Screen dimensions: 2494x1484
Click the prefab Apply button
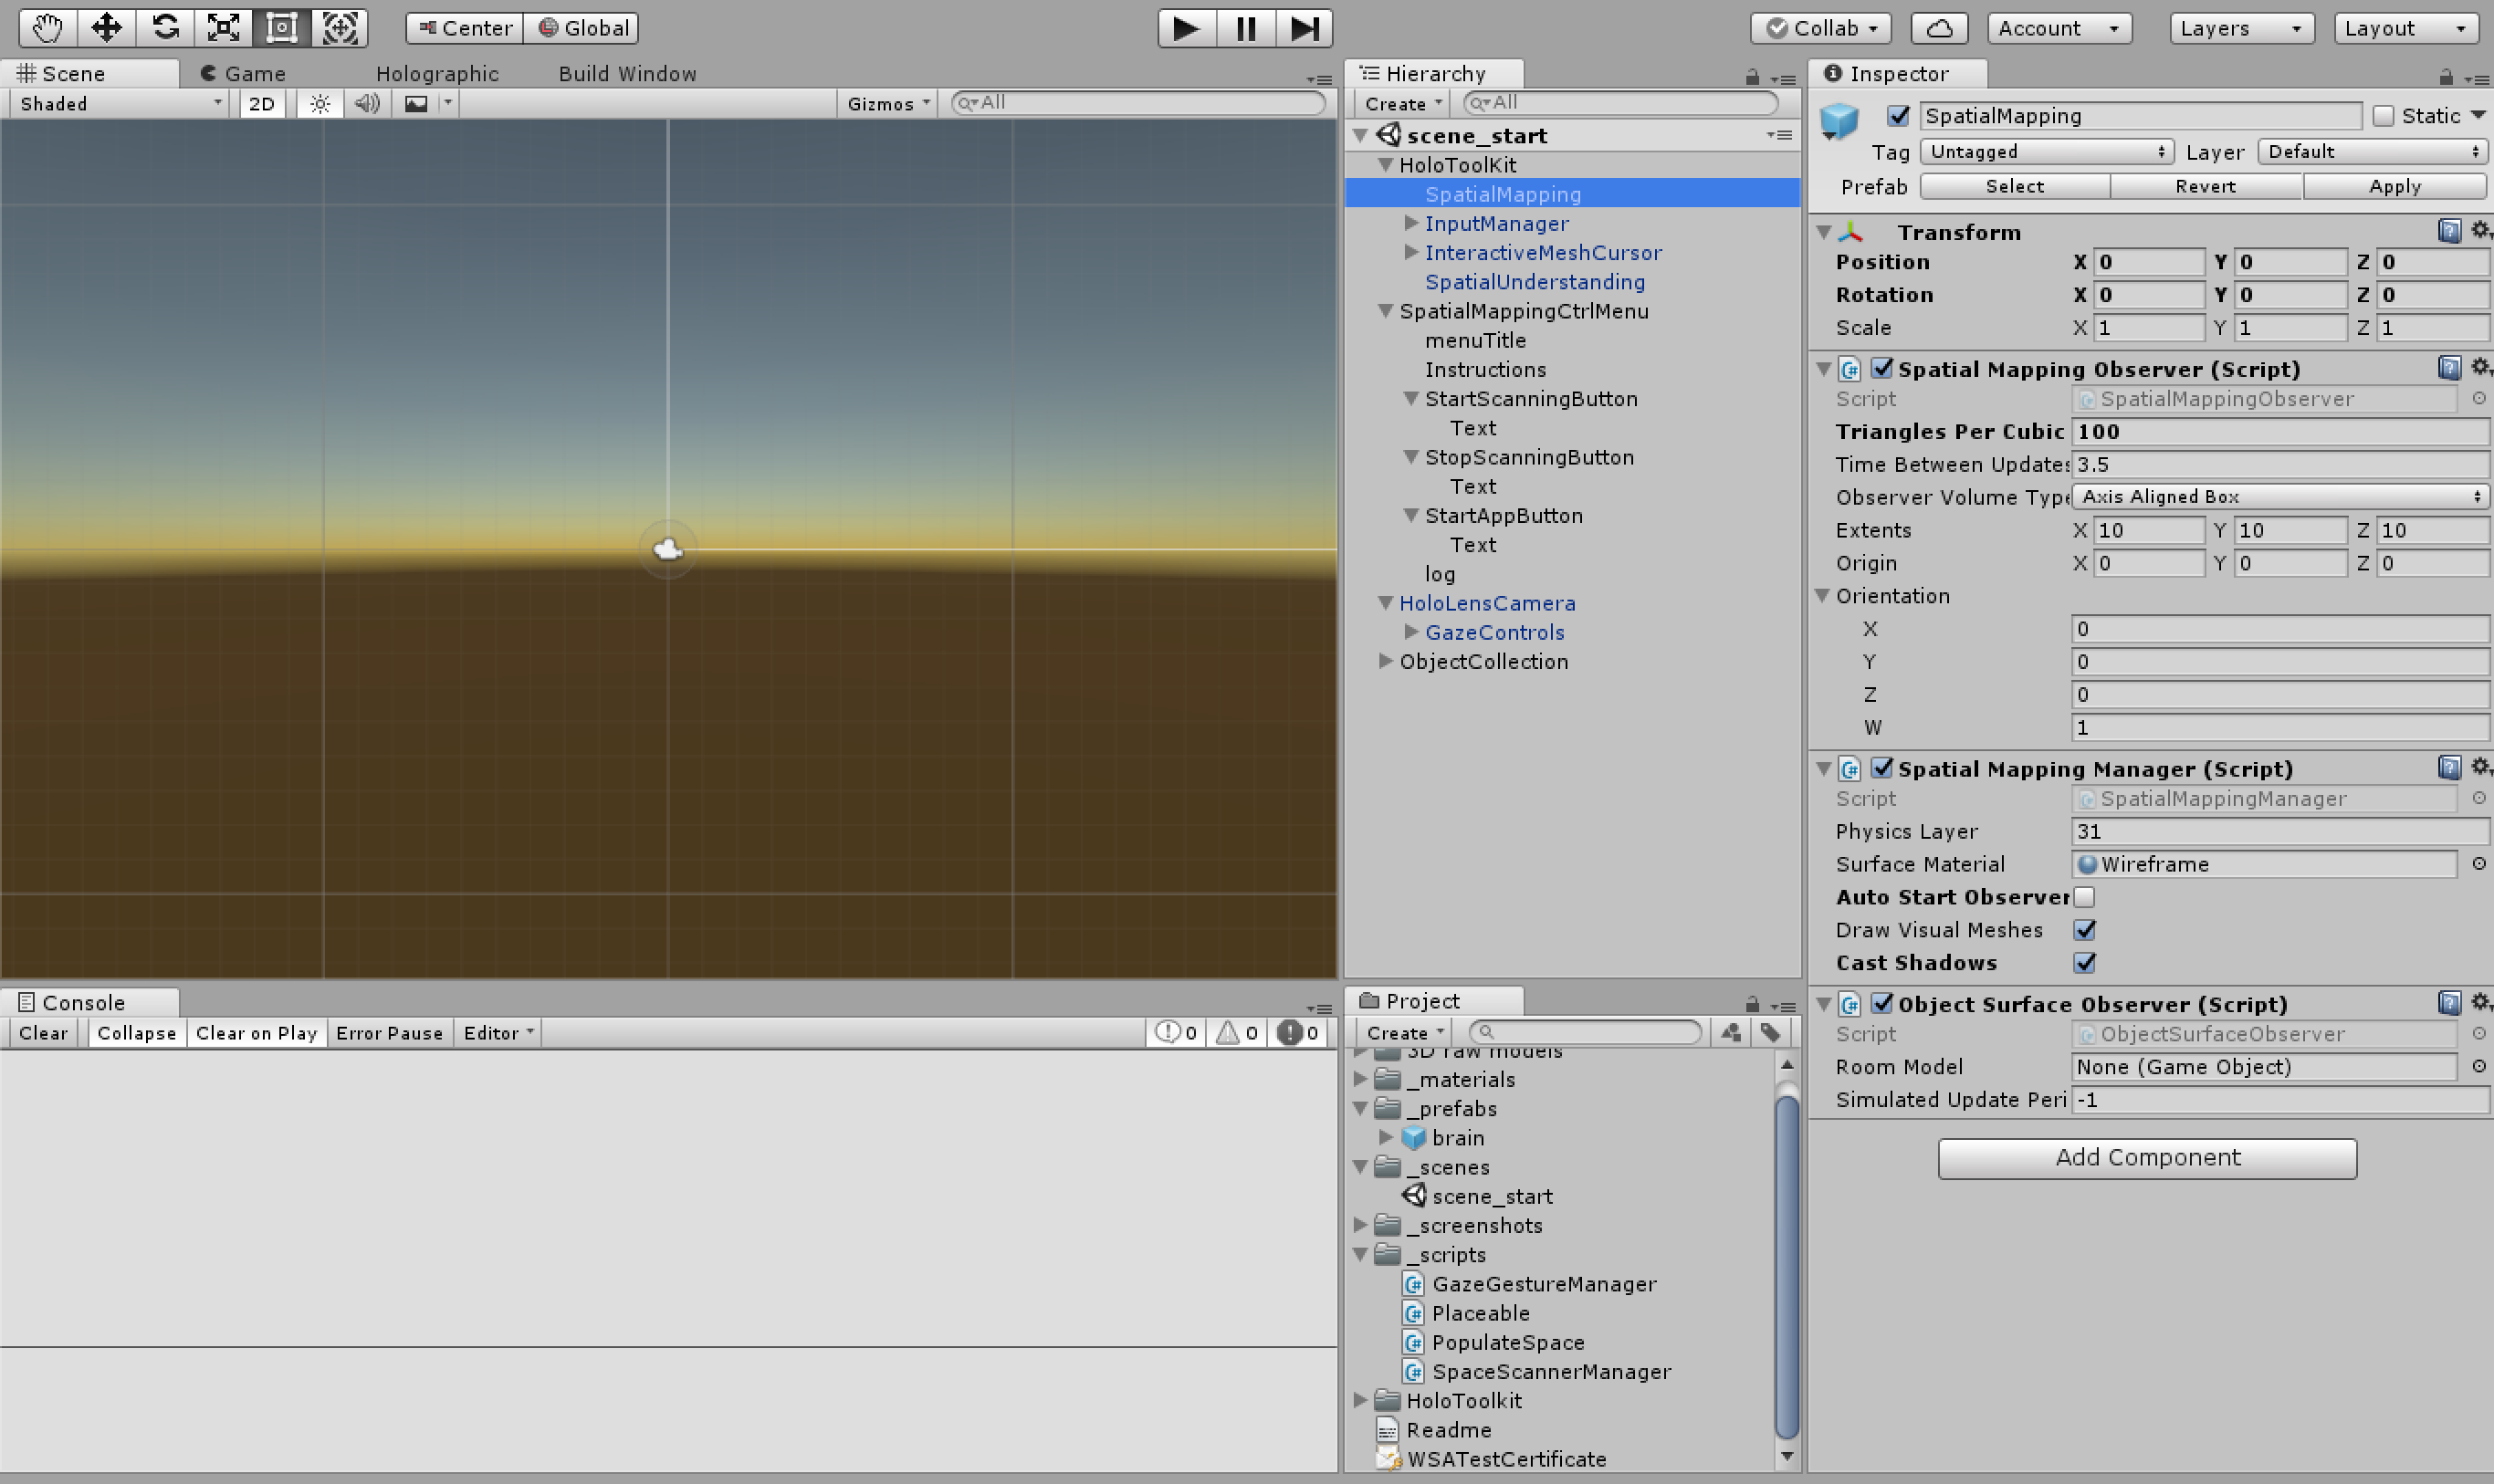tap(2394, 187)
